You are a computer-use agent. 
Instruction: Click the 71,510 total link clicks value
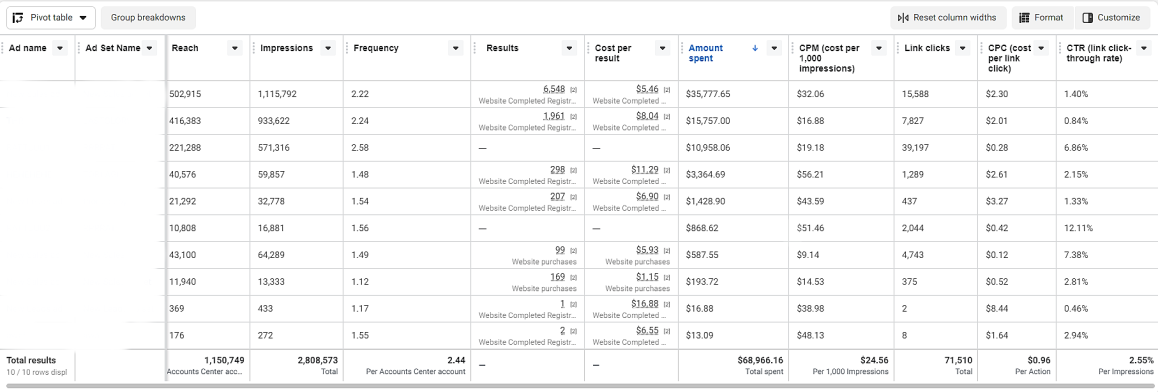click(x=959, y=360)
